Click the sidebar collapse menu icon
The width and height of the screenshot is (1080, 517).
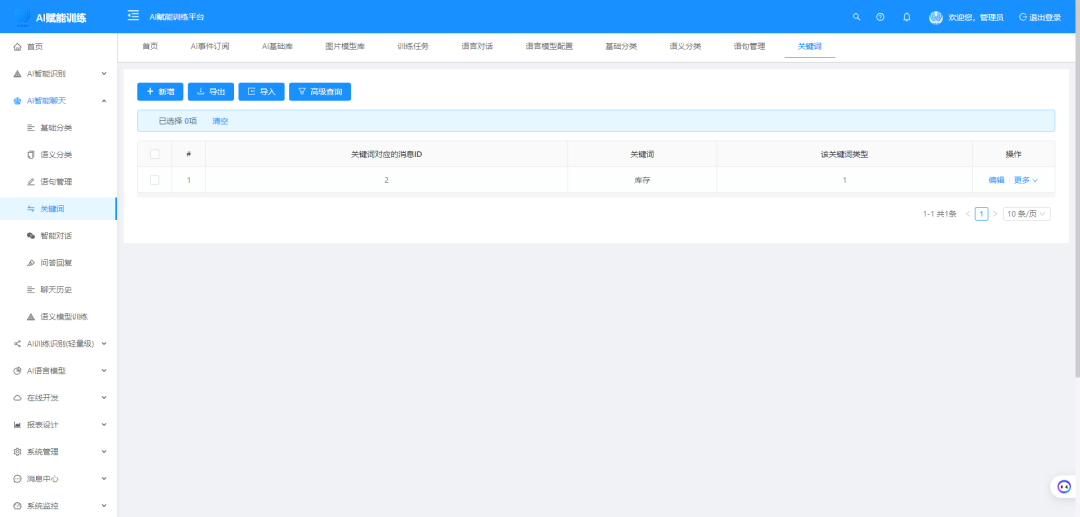point(133,16)
